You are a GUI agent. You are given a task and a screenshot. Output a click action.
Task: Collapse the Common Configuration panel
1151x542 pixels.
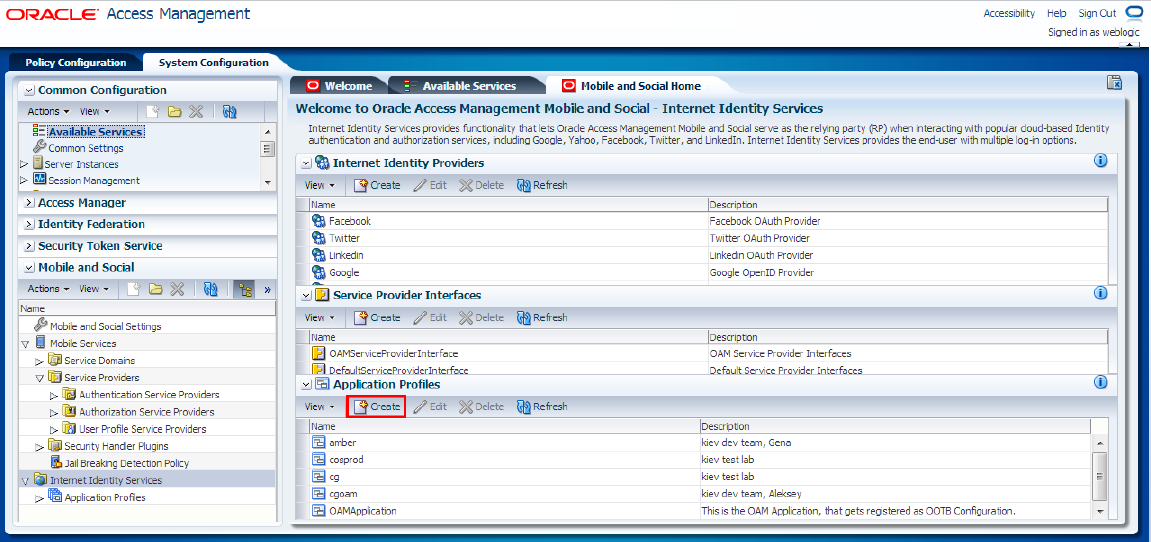point(29,90)
